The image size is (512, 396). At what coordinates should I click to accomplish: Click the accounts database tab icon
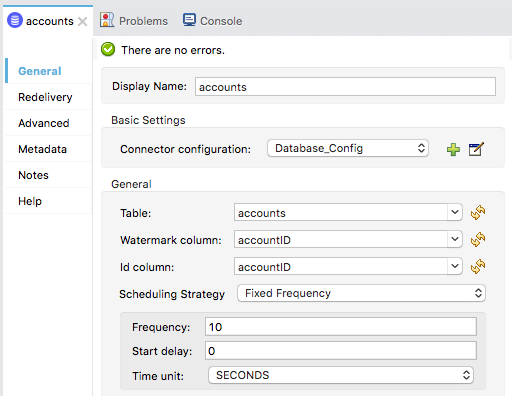pos(15,20)
